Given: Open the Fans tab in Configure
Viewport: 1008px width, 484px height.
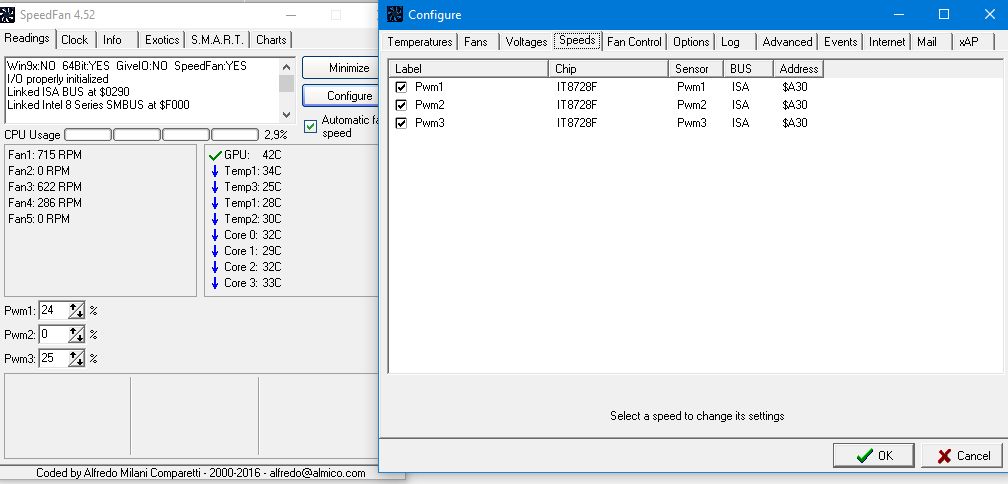Looking at the screenshot, I should point(476,42).
